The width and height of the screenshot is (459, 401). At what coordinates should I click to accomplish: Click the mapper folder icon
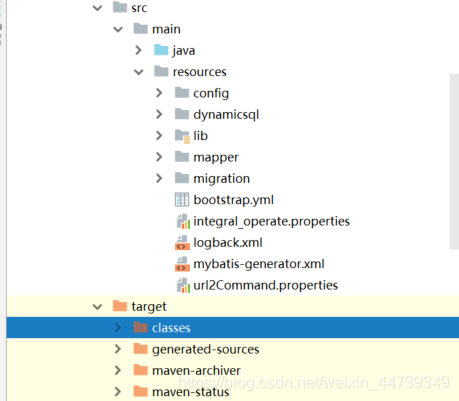click(x=182, y=156)
